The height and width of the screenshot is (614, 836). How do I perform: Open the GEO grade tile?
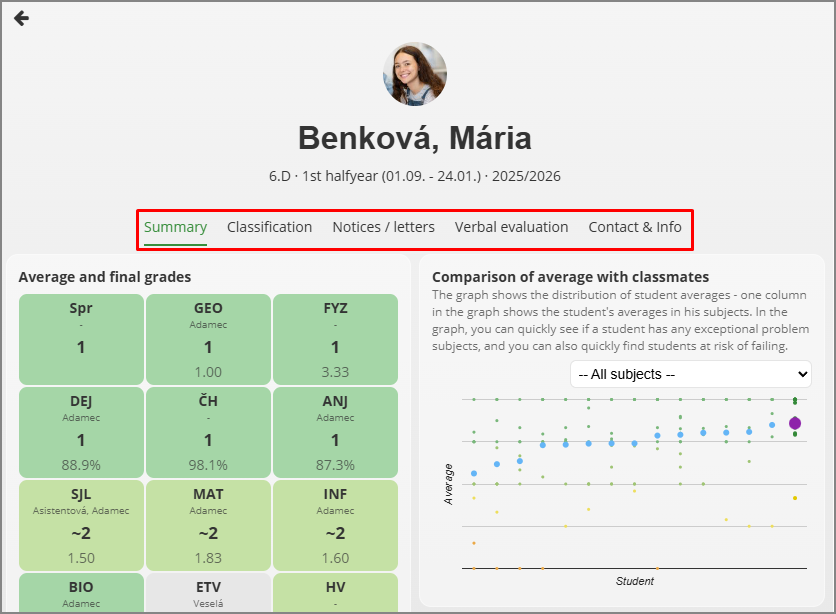[208, 338]
